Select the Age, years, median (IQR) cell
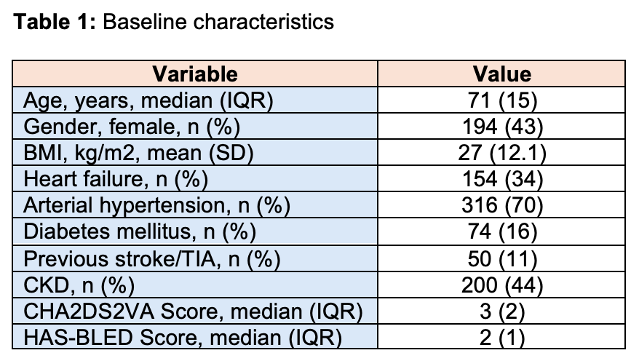The width and height of the screenshot is (640, 362). click(195, 100)
